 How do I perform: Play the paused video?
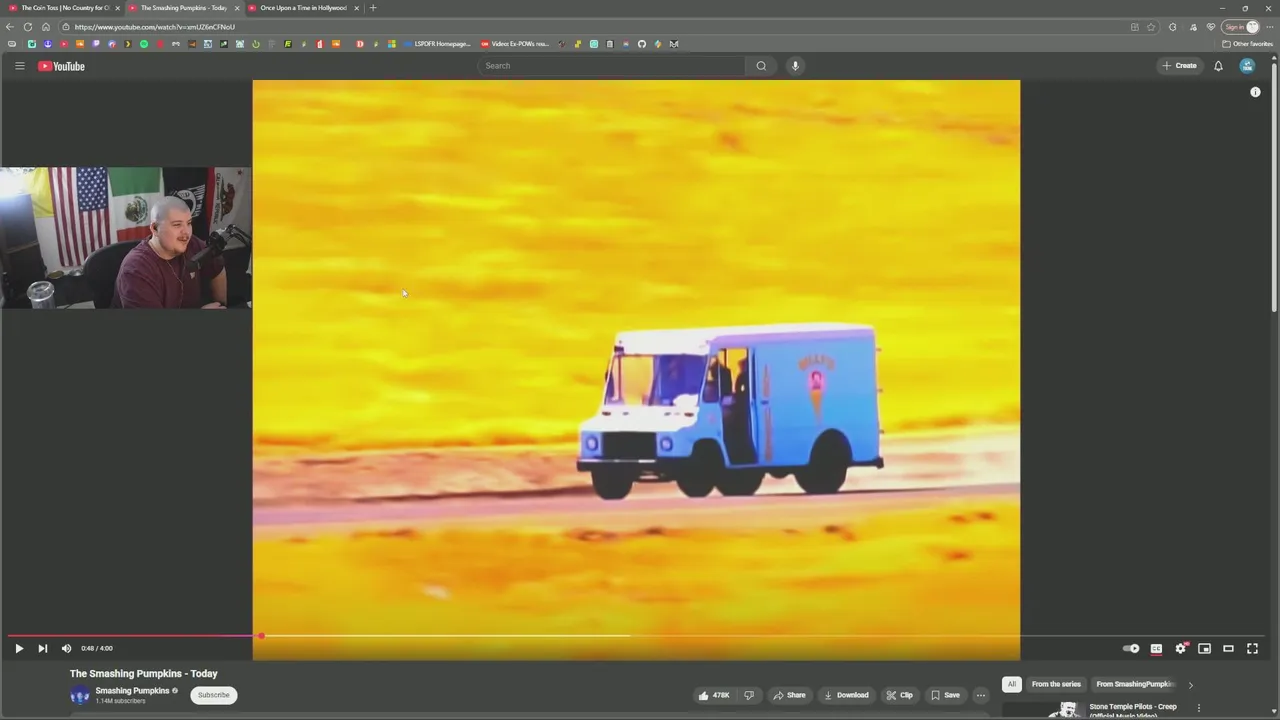19,648
